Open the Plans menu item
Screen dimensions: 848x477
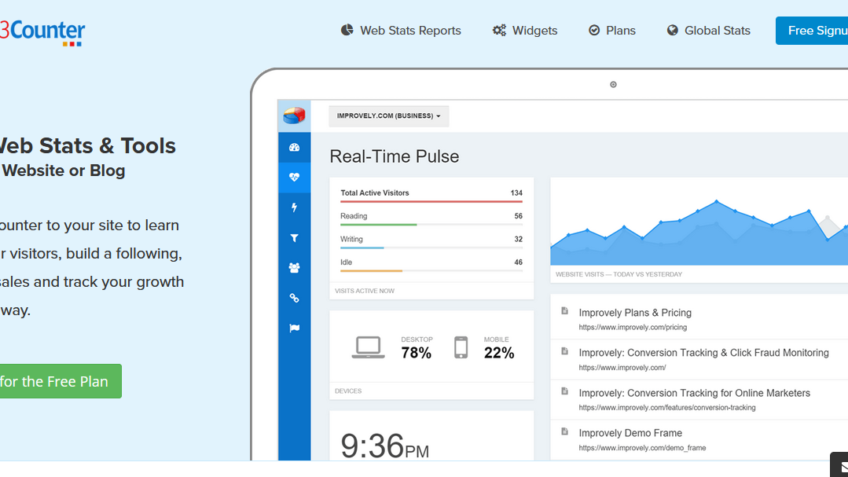(x=612, y=31)
